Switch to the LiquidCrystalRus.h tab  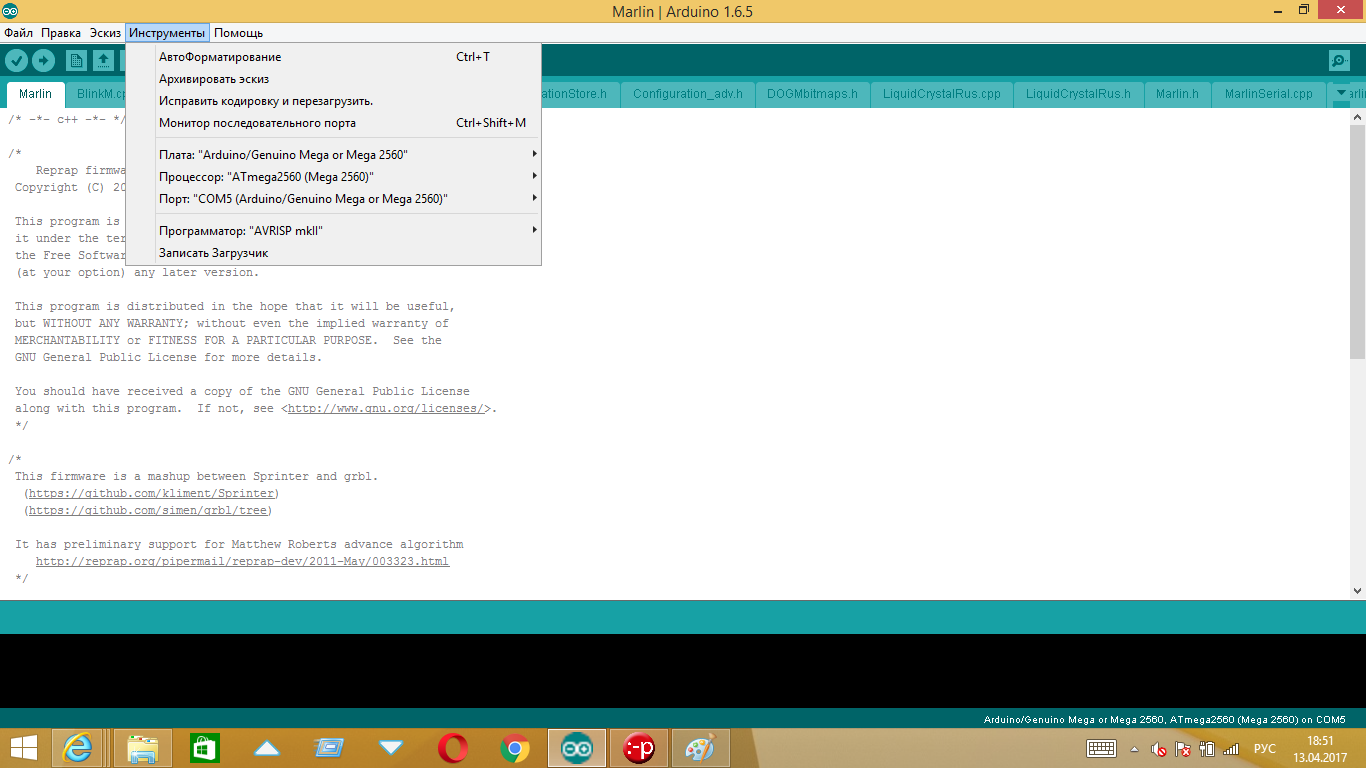pos(1078,94)
